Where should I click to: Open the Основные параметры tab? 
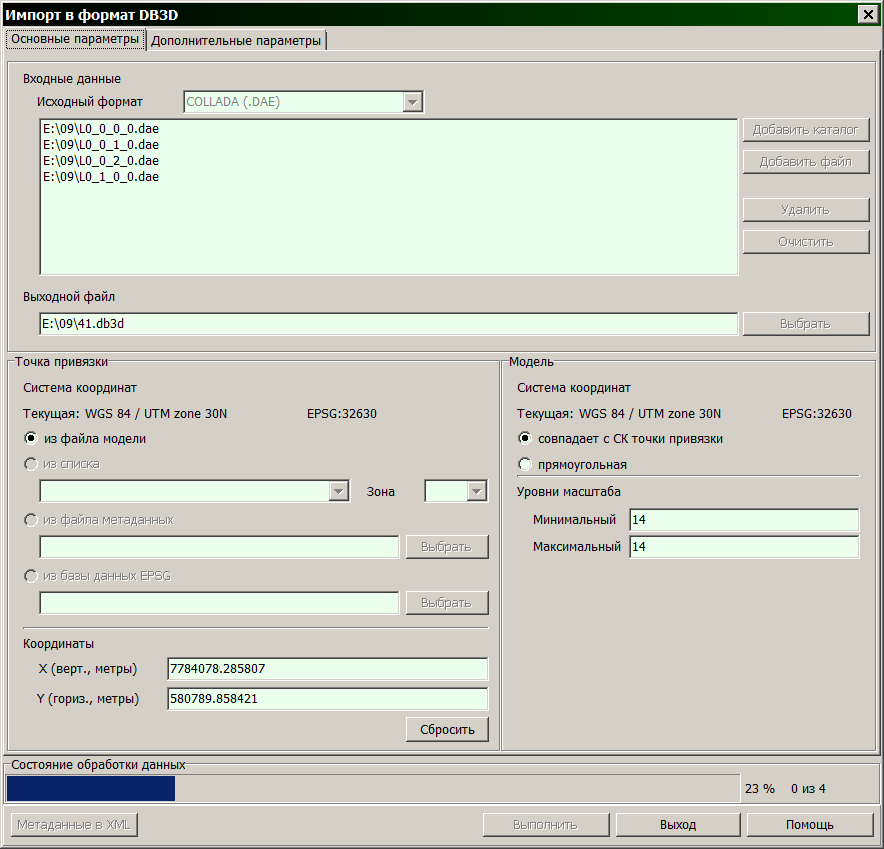click(x=75, y=39)
